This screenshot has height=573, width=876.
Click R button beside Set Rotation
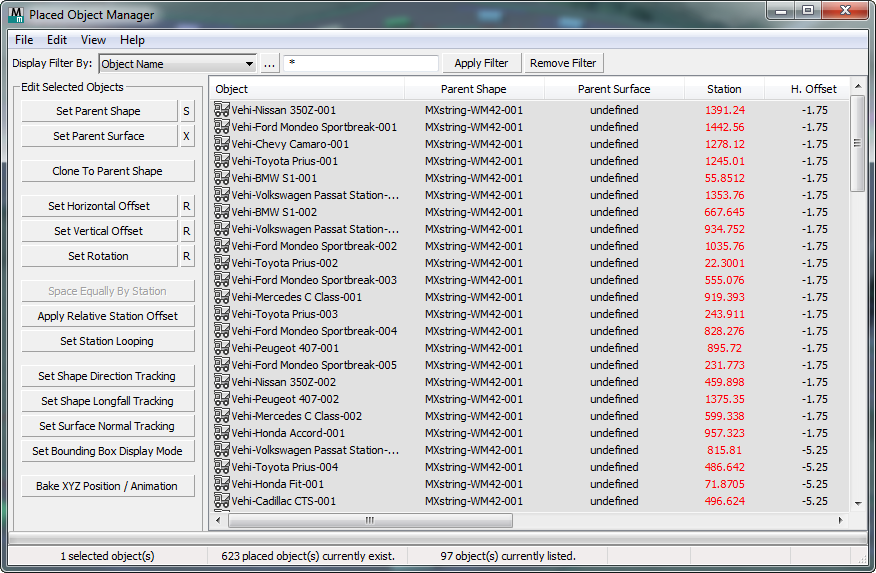tap(187, 256)
